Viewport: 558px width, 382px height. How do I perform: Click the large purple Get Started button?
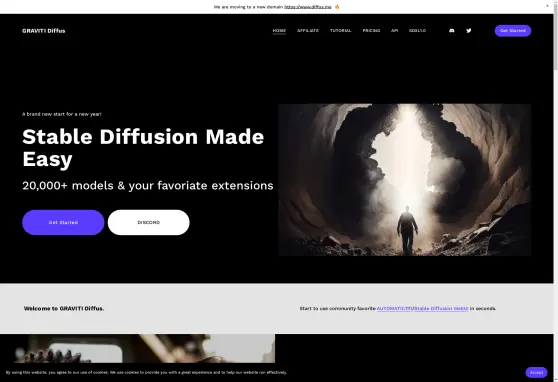(x=63, y=223)
